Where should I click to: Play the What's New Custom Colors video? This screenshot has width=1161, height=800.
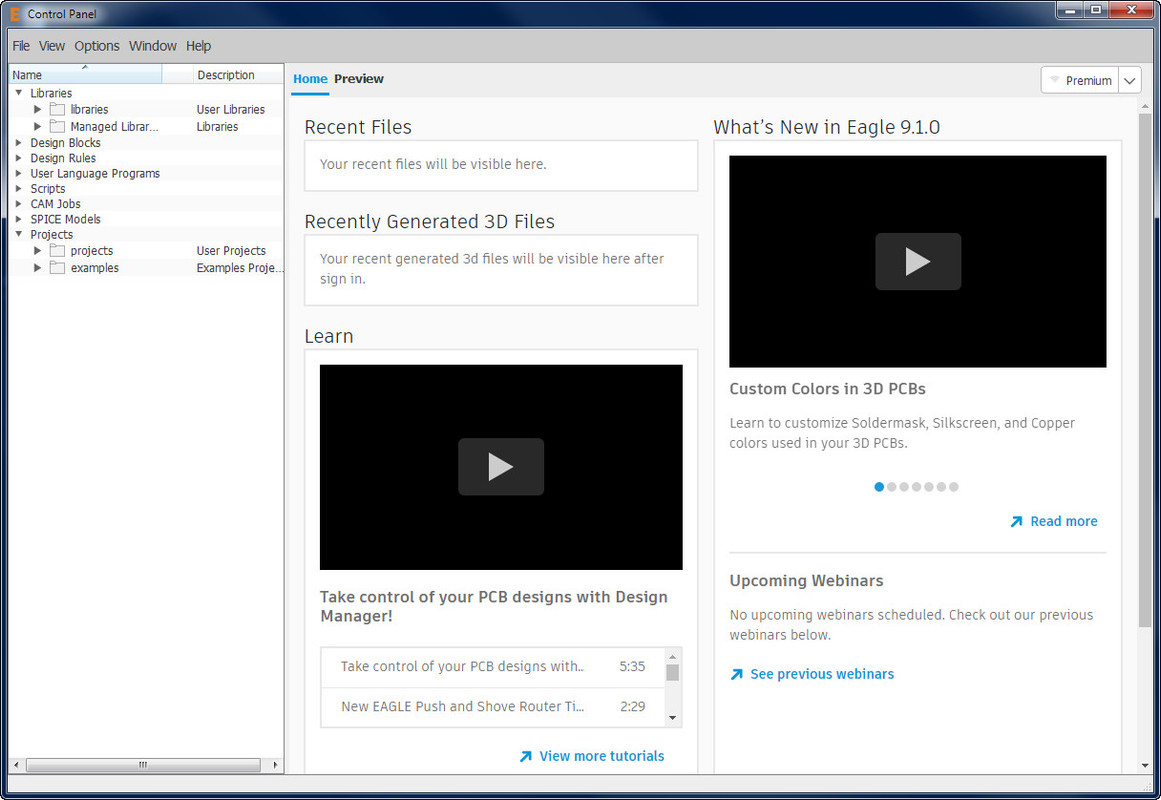pos(918,261)
